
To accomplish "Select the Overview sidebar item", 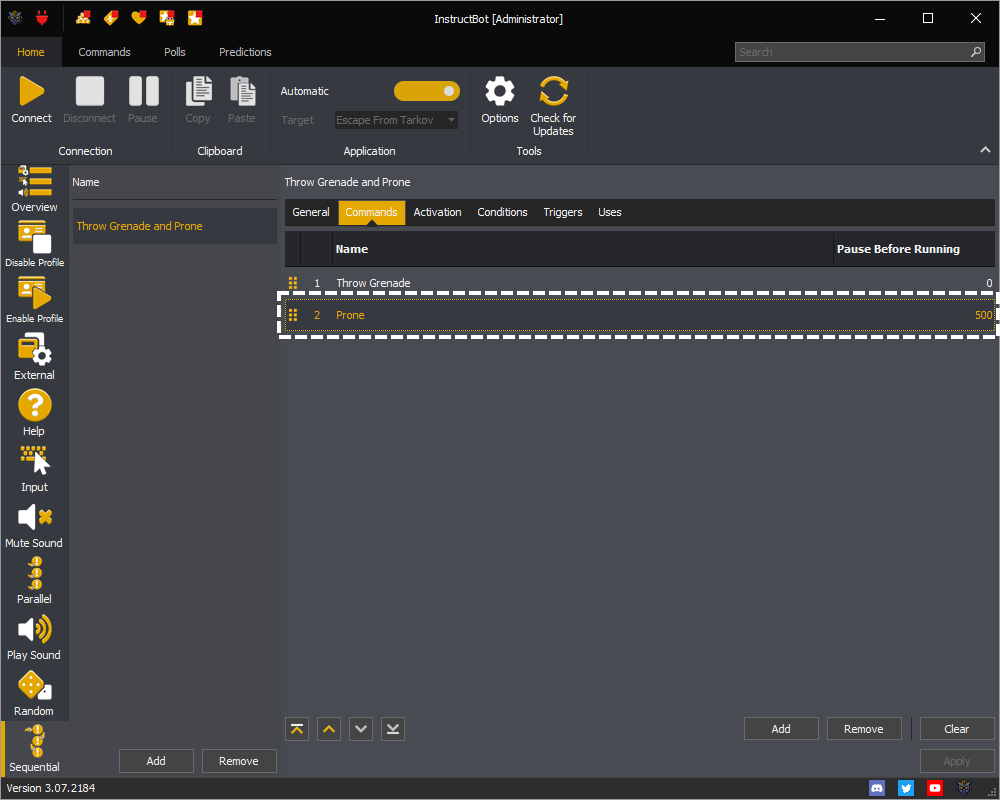I will (34, 189).
